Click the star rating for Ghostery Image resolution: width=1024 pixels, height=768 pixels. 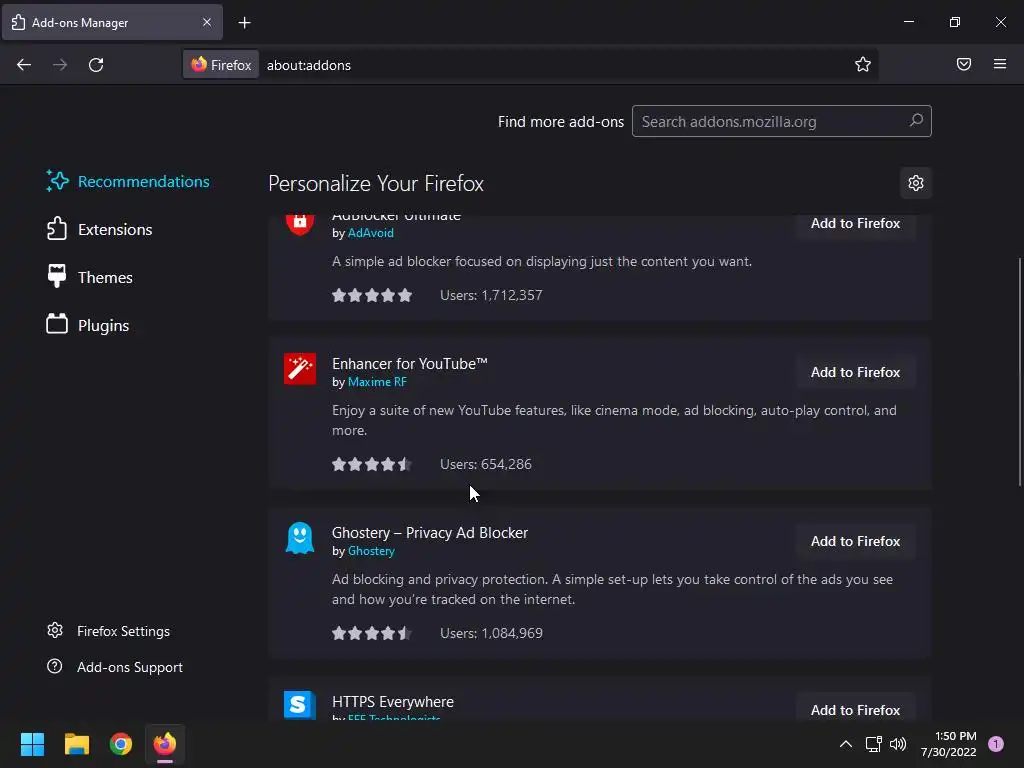coord(372,633)
